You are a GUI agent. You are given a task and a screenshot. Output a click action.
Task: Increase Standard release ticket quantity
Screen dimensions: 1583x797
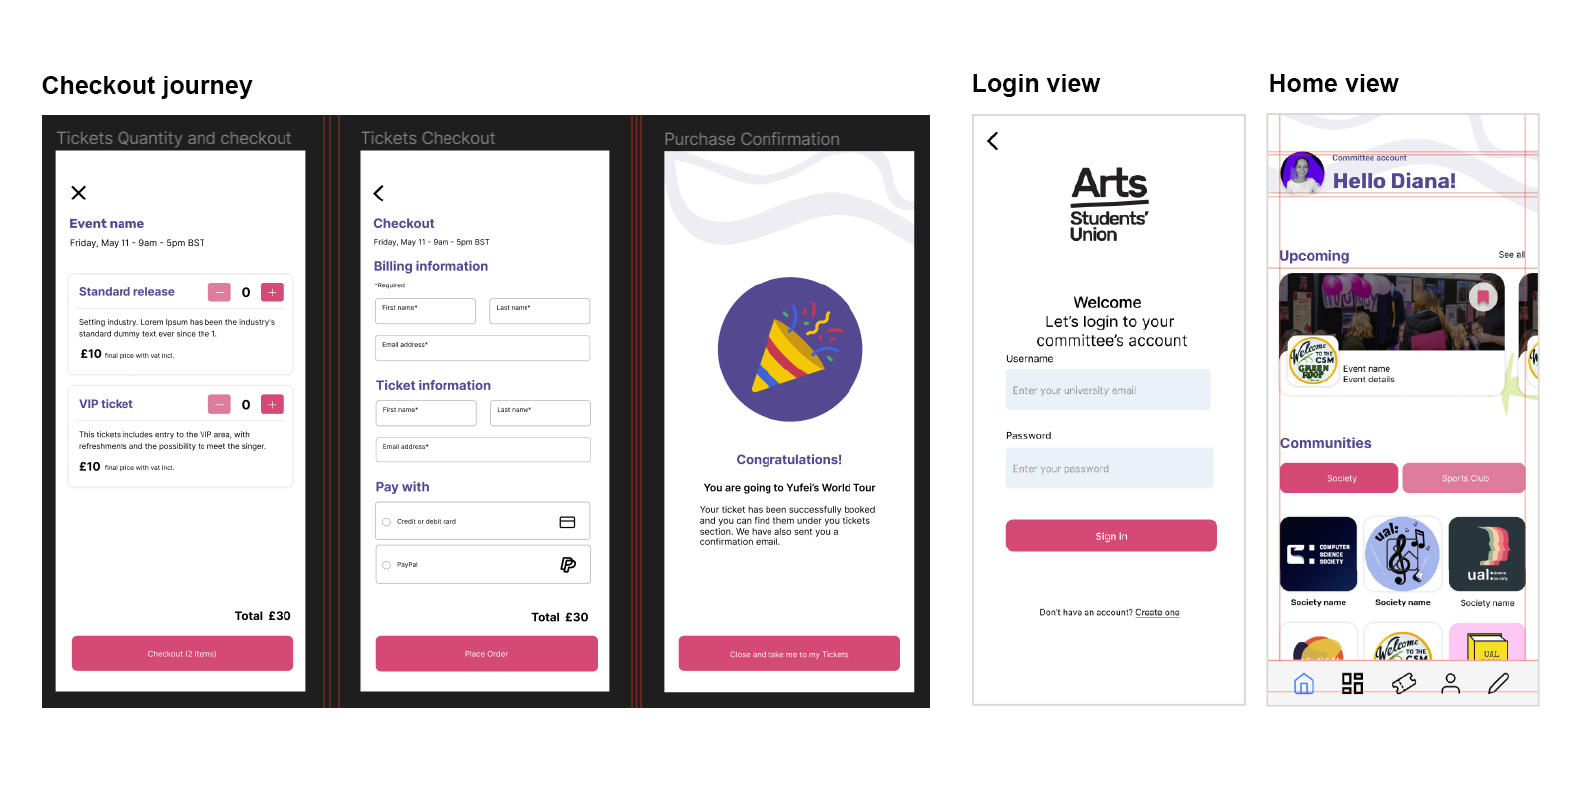pos(272,292)
